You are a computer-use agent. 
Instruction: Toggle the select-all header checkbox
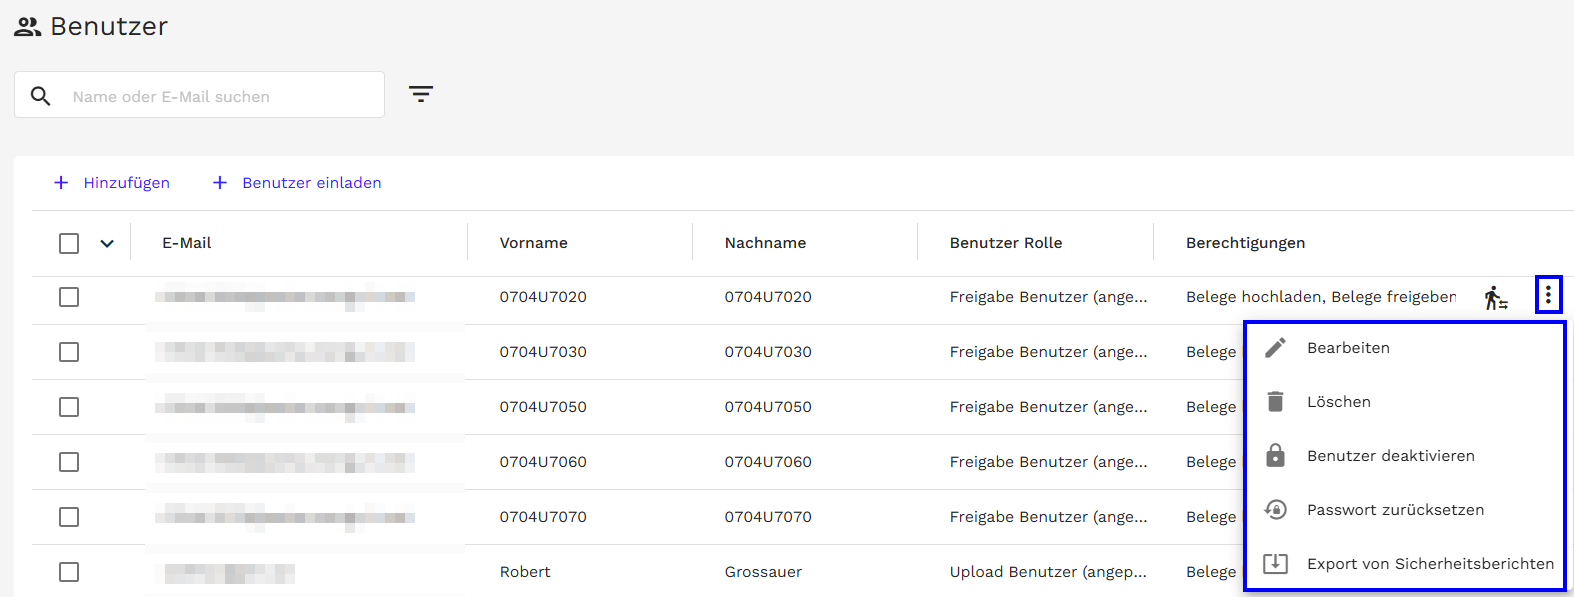[69, 243]
